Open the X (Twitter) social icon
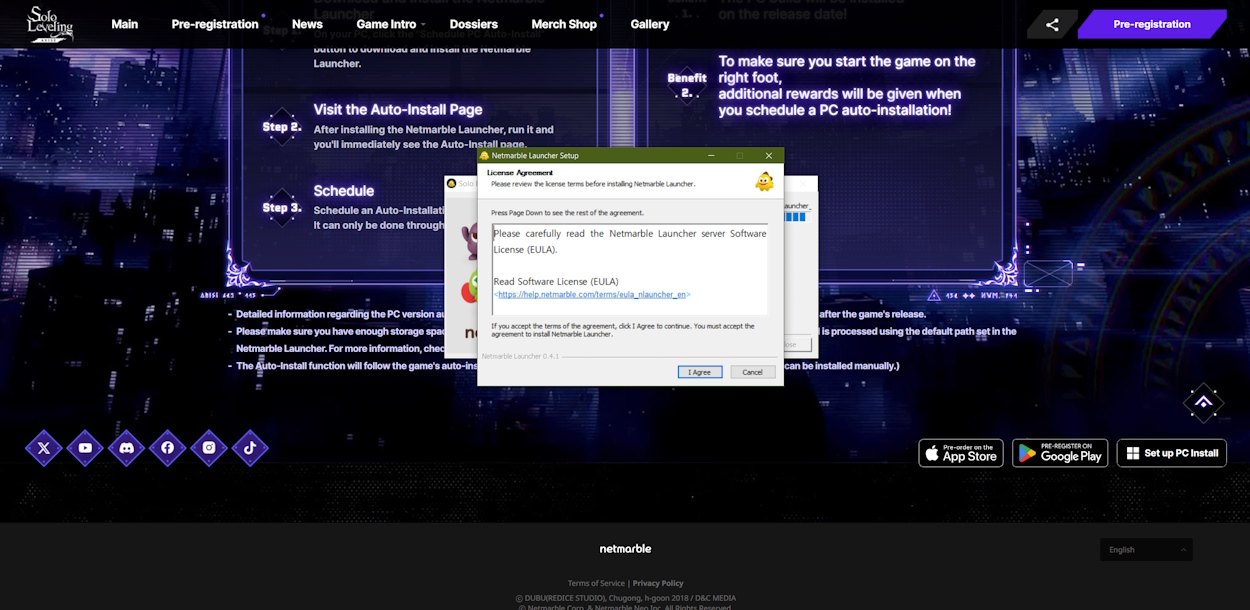Screen dimensions: 1250x610 point(44,448)
